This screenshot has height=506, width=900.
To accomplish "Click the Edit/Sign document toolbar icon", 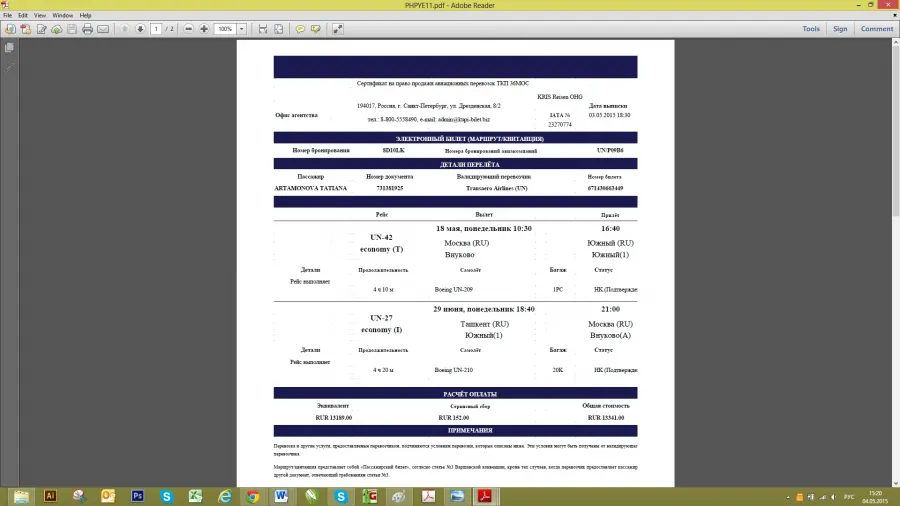I will tap(41, 29).
